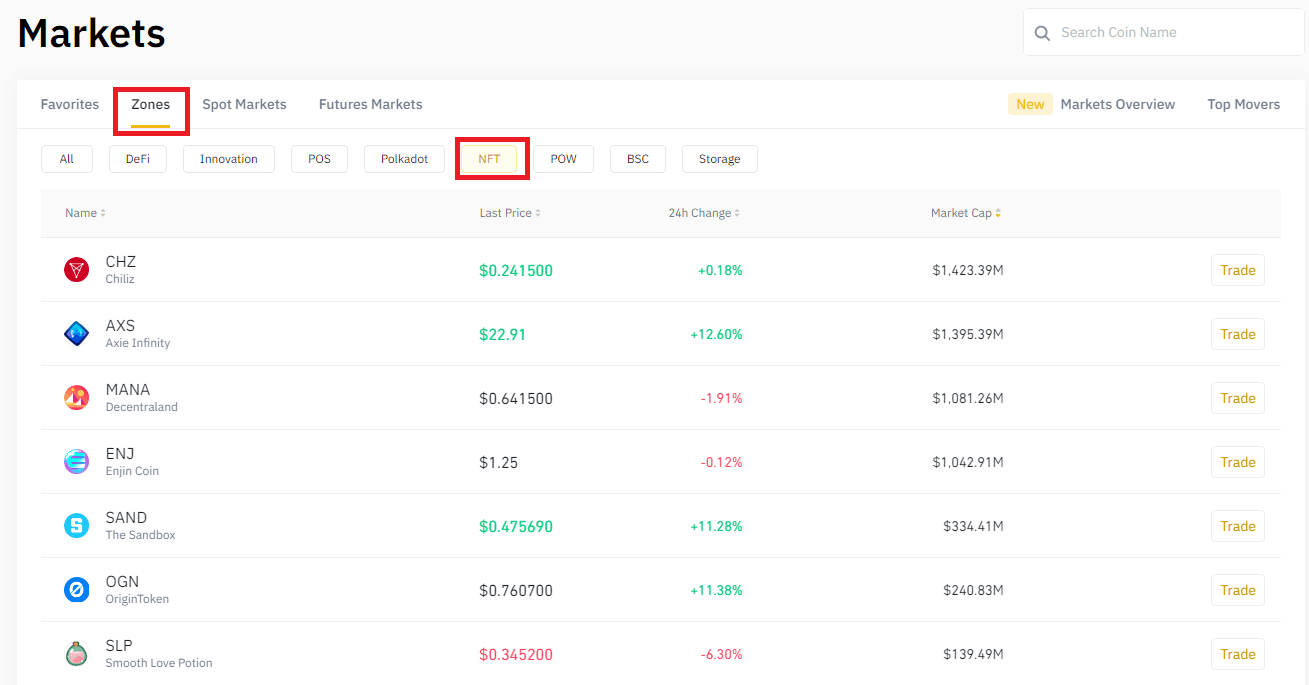Click the $0.760700 OGN price
The width and height of the screenshot is (1309, 685).
[x=516, y=591]
